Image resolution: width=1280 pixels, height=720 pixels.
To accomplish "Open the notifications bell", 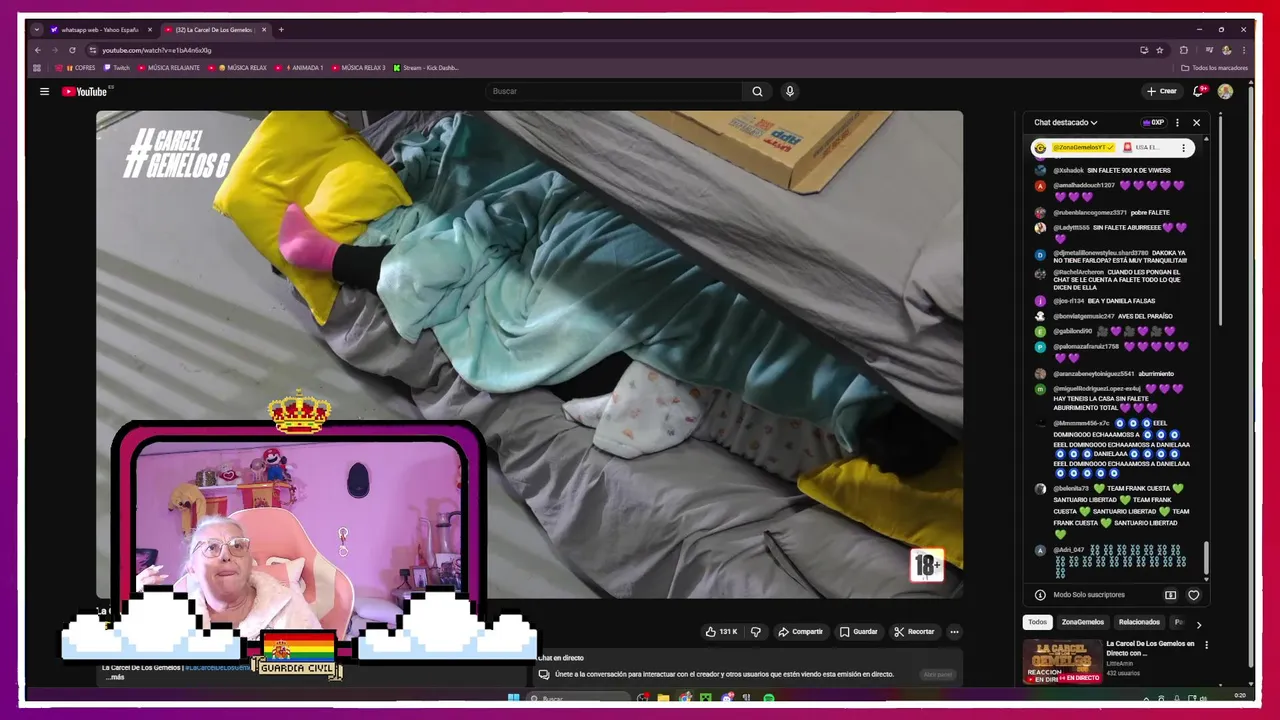I will (1198, 91).
